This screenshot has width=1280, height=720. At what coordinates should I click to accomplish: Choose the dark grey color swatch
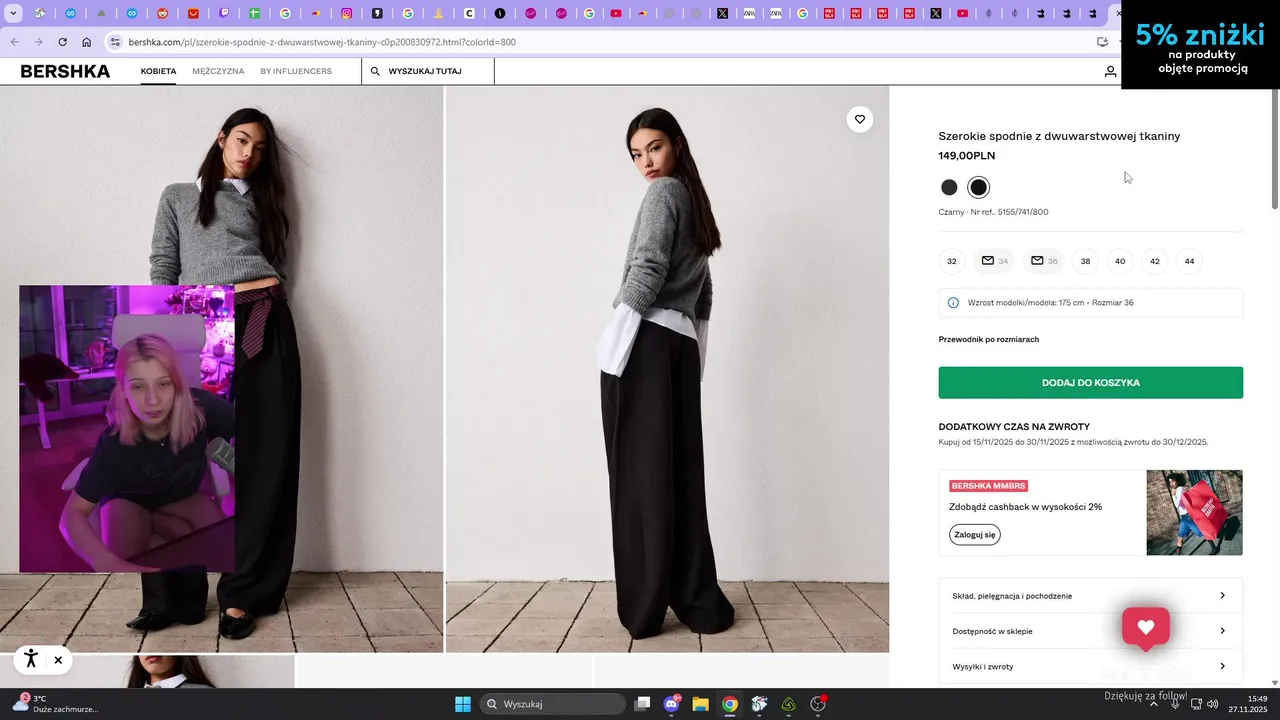[x=949, y=187]
